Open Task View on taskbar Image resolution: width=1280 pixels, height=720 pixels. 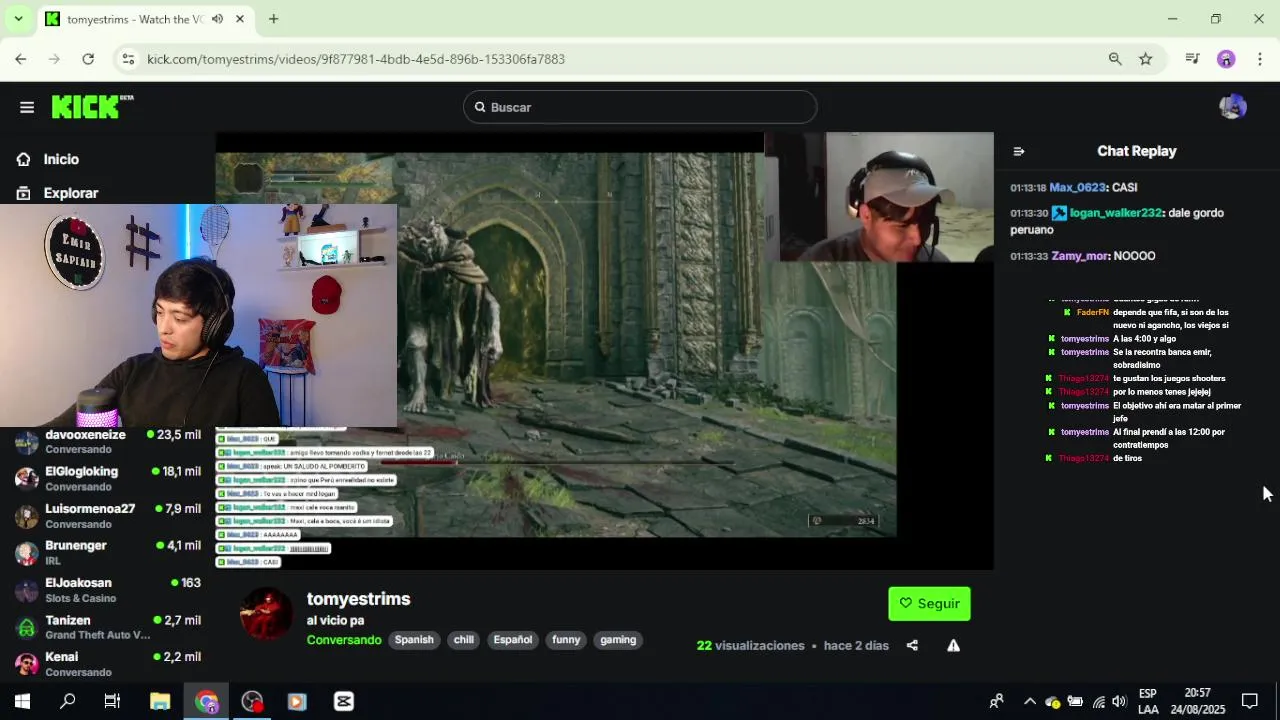[x=112, y=701]
